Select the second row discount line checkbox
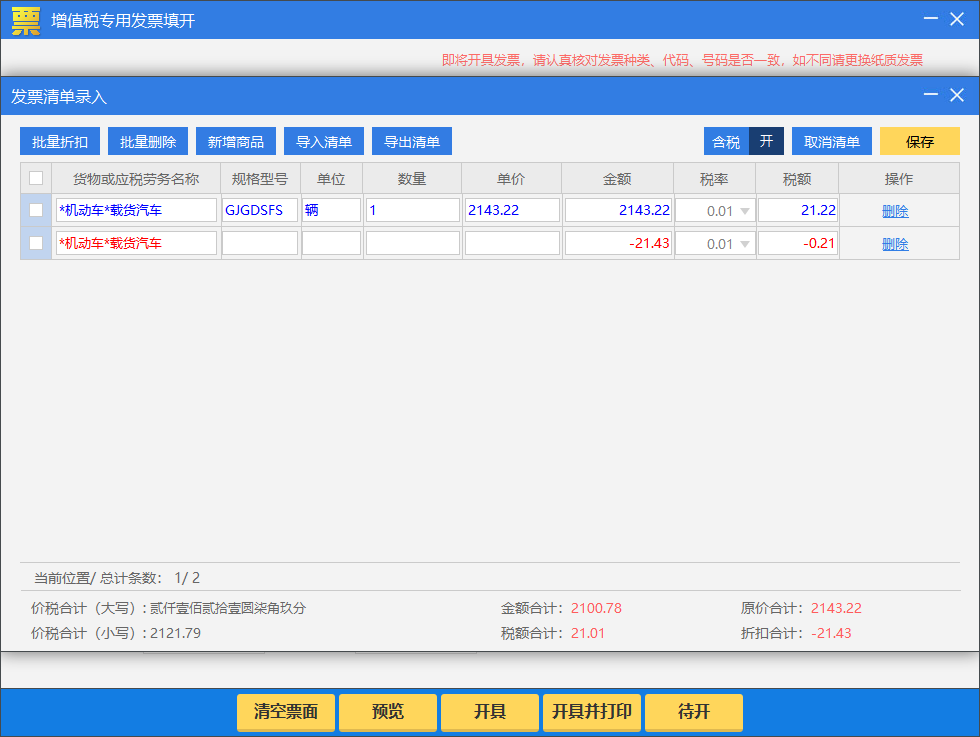 coord(36,243)
